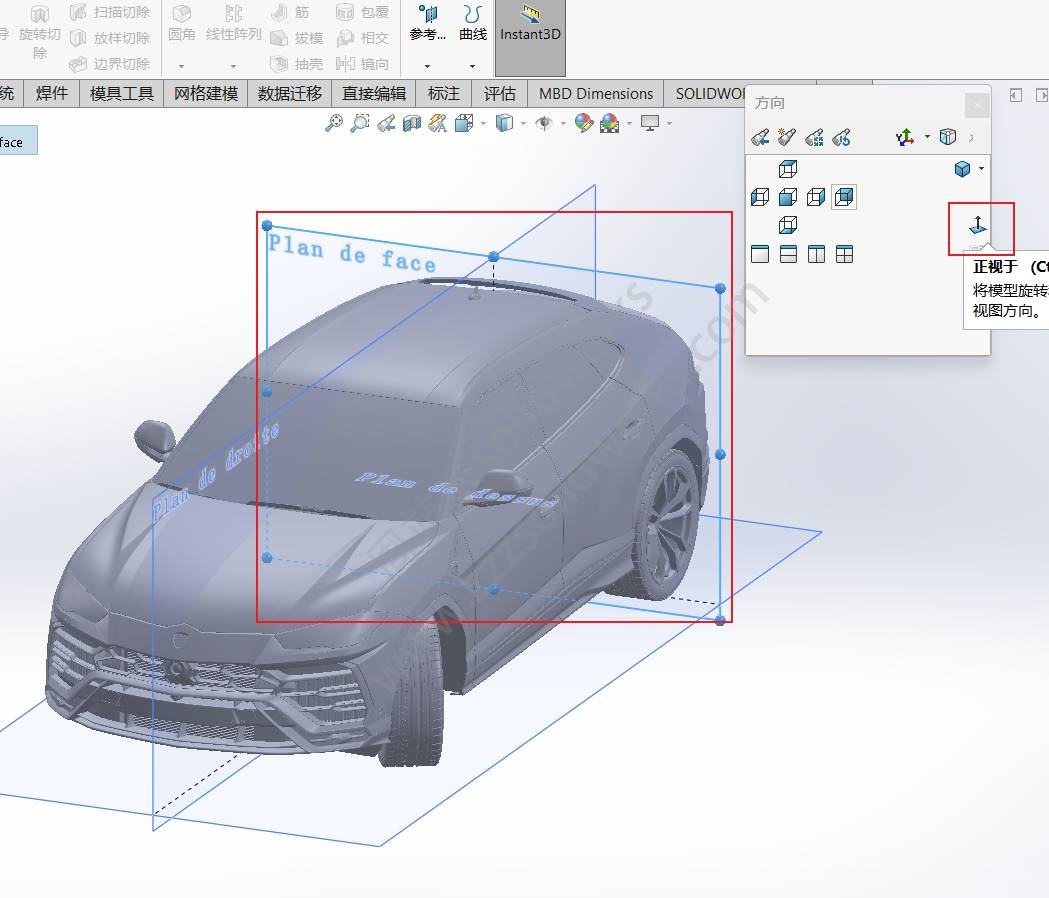Click the New View telescope icon
Screen dimensions: 1049x898
(x=787, y=137)
